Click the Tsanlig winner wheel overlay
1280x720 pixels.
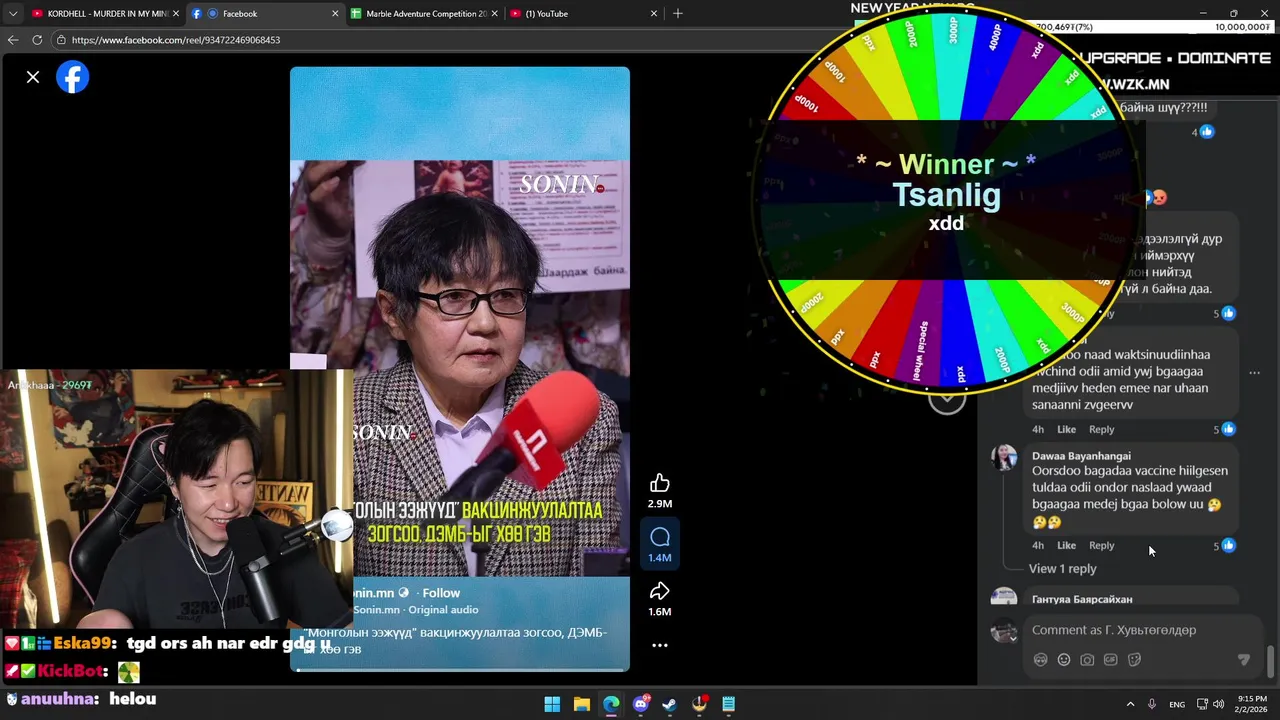(x=947, y=199)
